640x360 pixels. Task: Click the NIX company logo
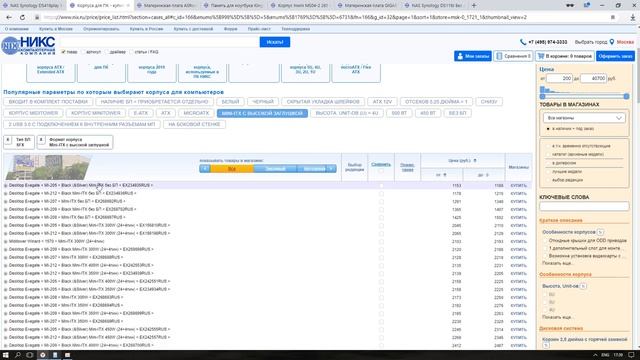tap(29, 45)
